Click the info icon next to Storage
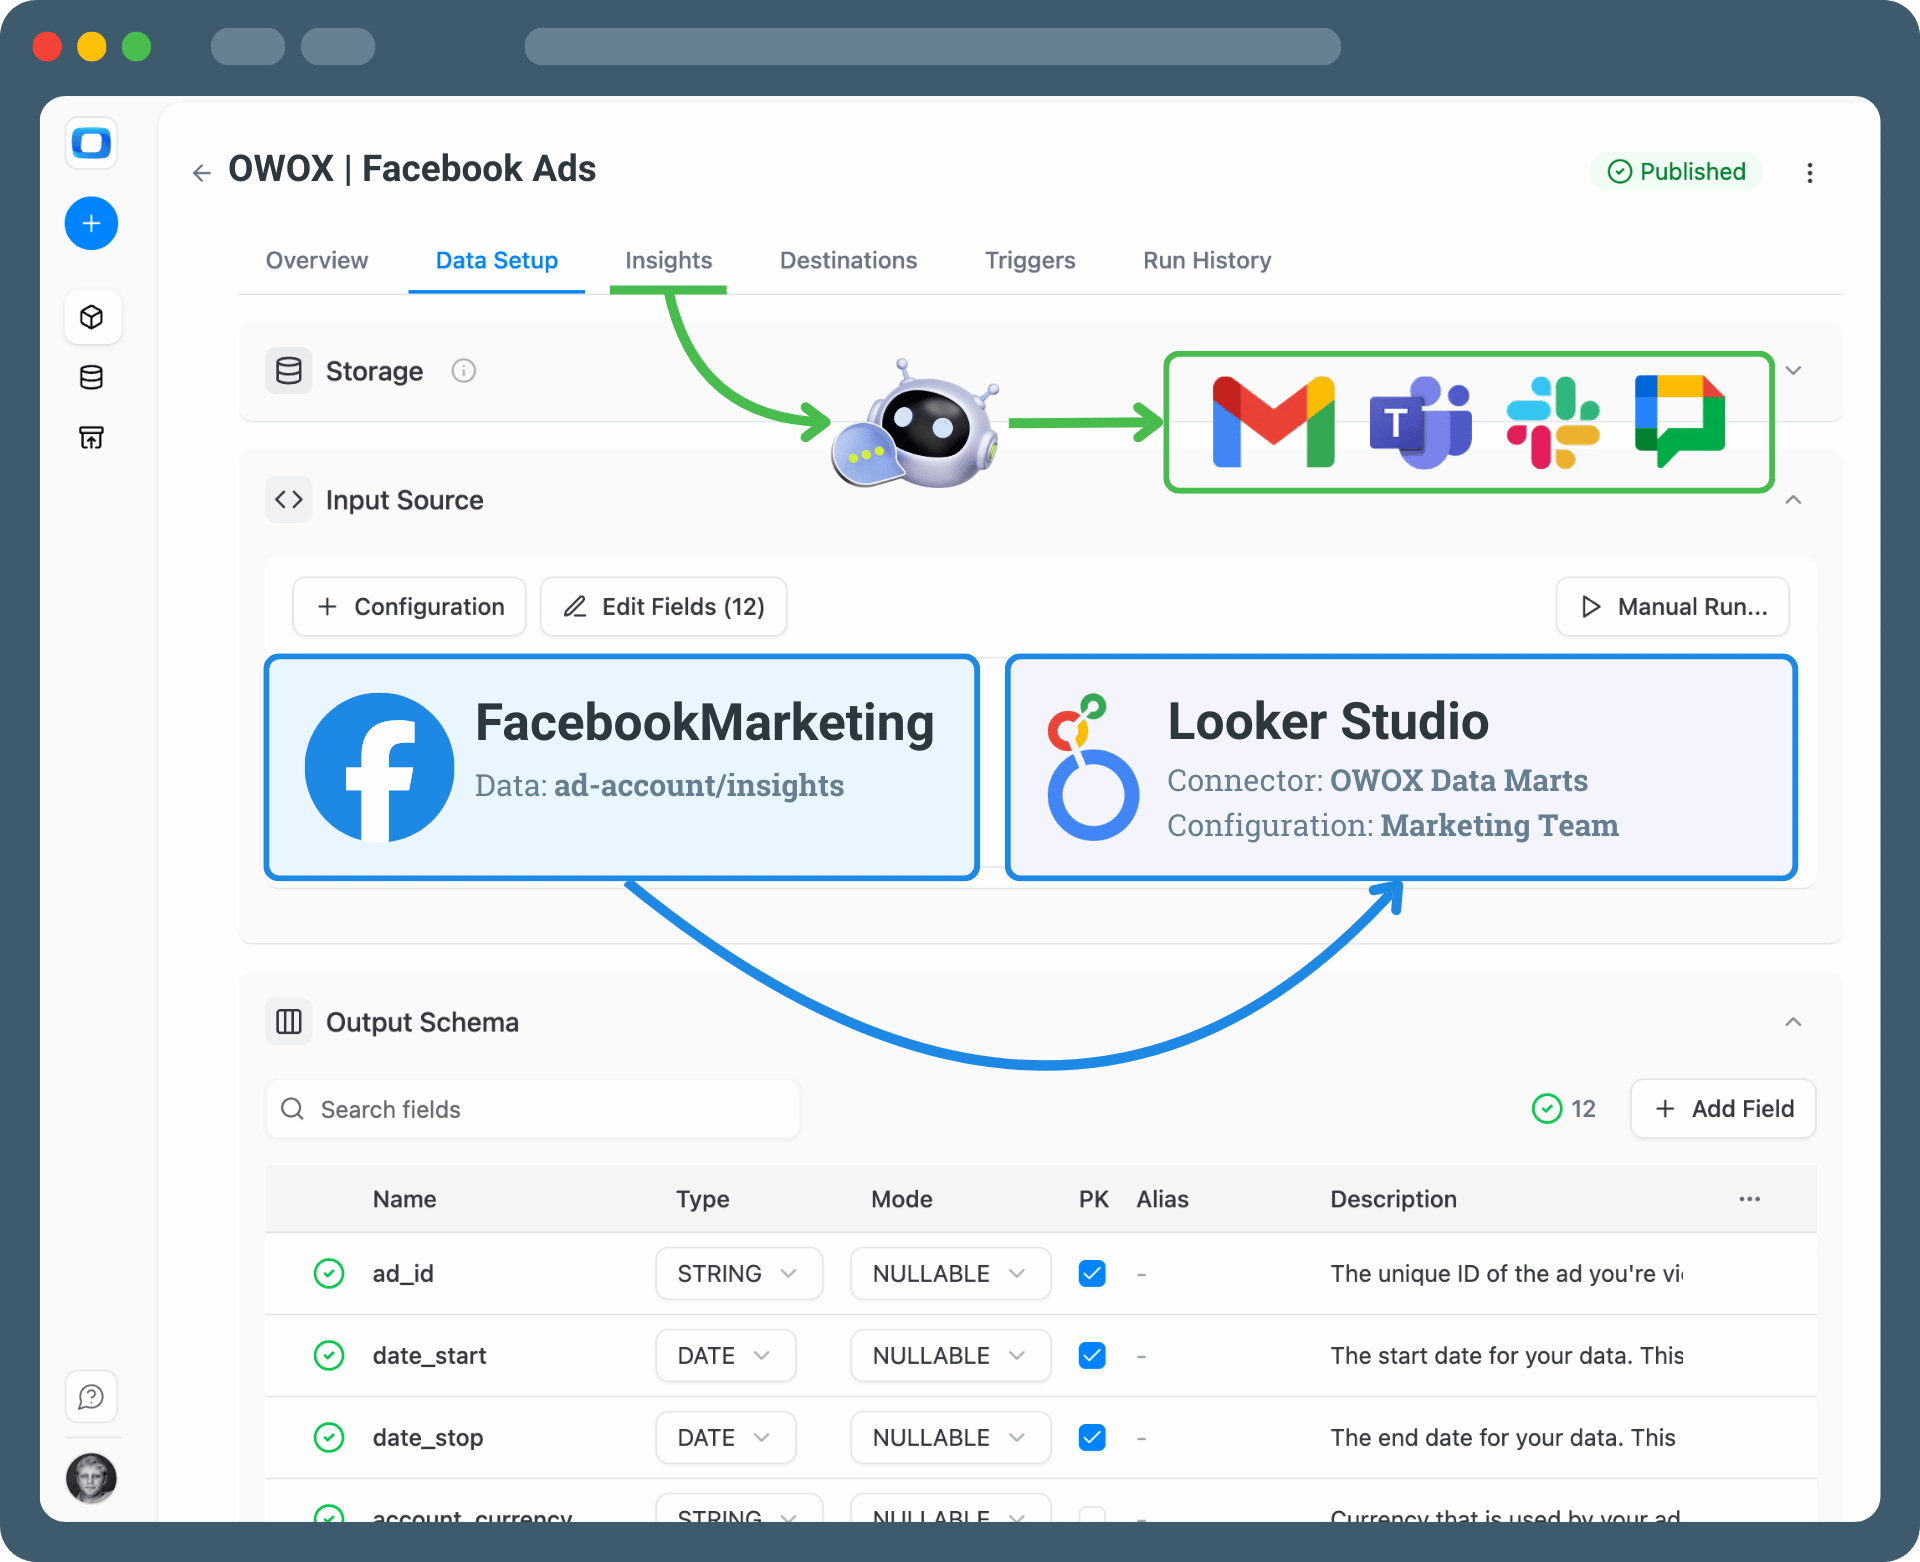 pyautogui.click(x=463, y=370)
